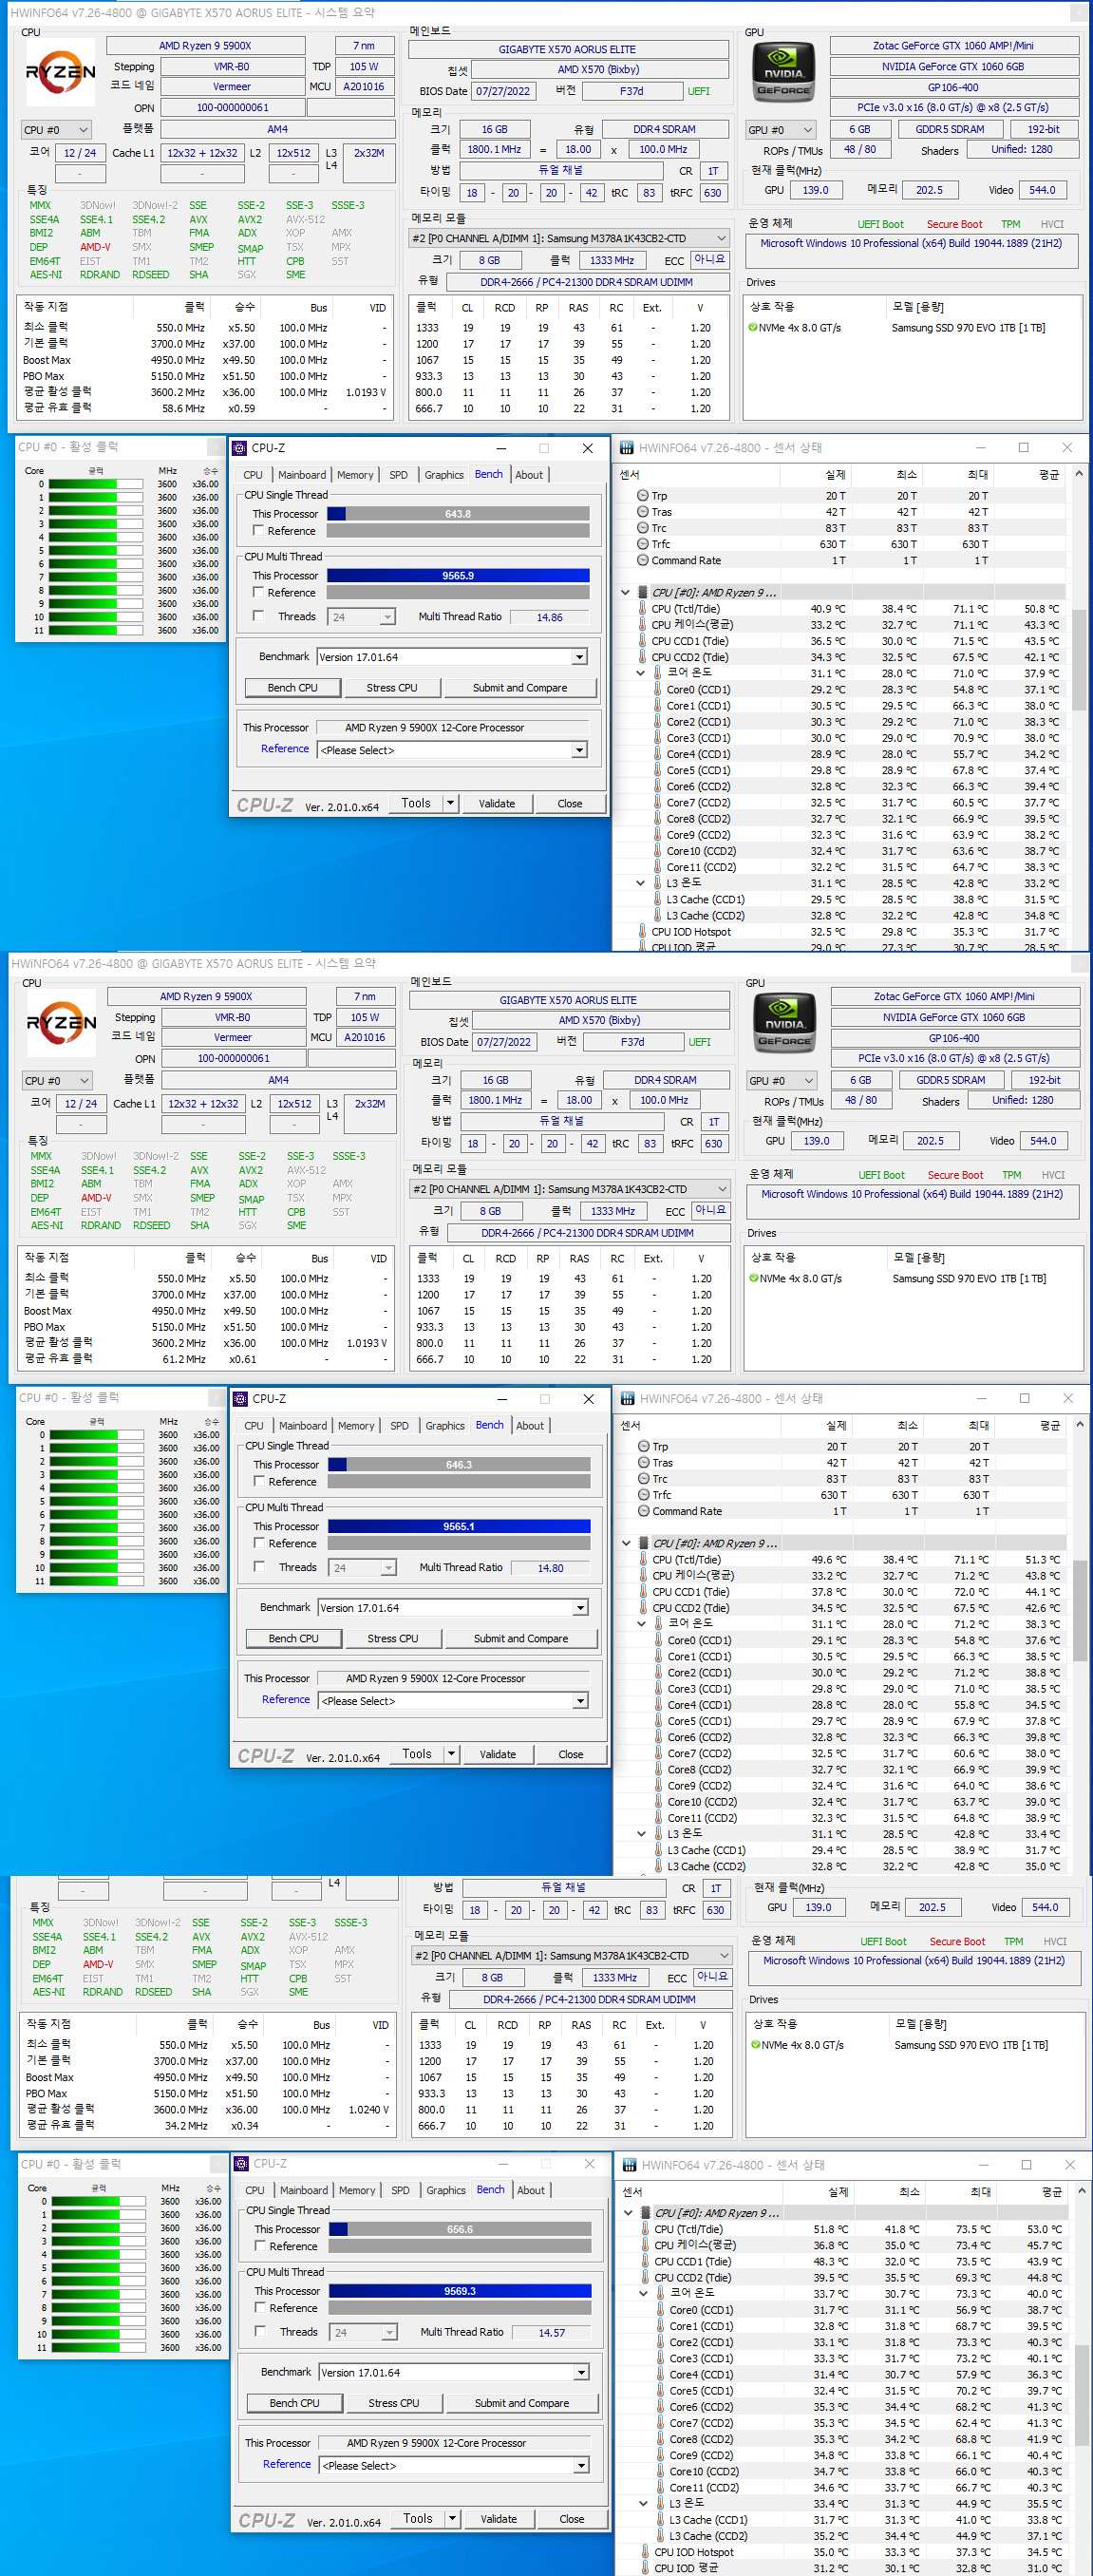The image size is (1093, 2576).
Task: Click the thermometer icon of the Core0 (CCD1) row reading 29.2 °C
Action: pyautogui.click(x=658, y=690)
